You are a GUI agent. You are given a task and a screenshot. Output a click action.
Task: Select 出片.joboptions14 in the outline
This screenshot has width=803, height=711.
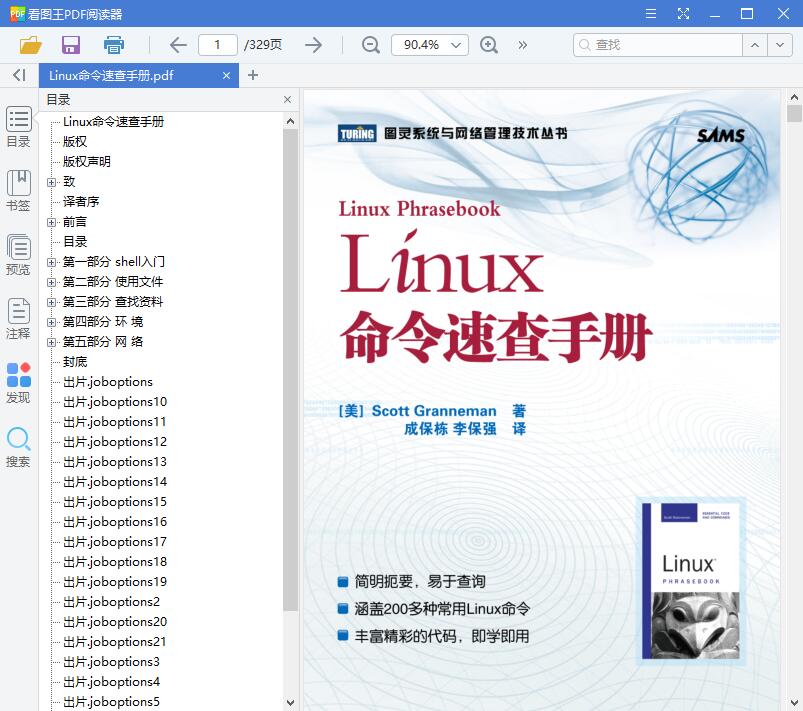(115, 482)
